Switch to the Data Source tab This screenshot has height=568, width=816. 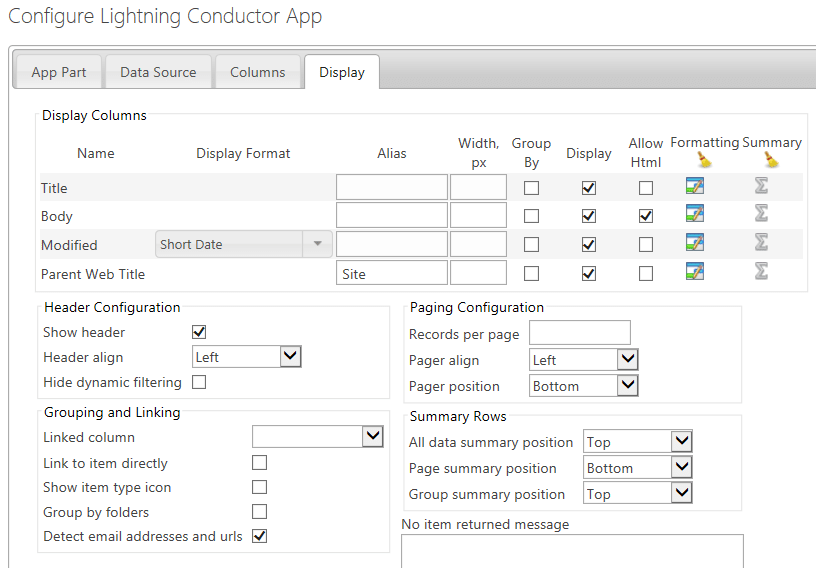(x=158, y=72)
